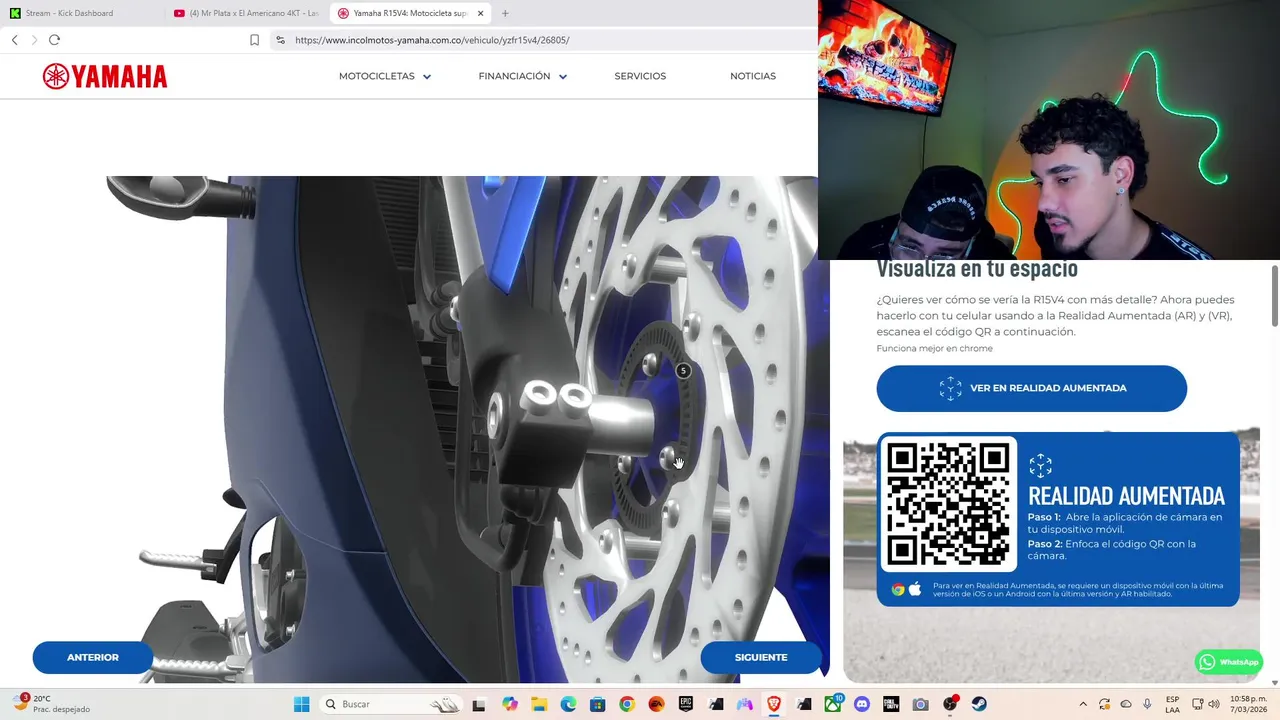
Task: Bookmark this page icon
Action: coord(254,40)
